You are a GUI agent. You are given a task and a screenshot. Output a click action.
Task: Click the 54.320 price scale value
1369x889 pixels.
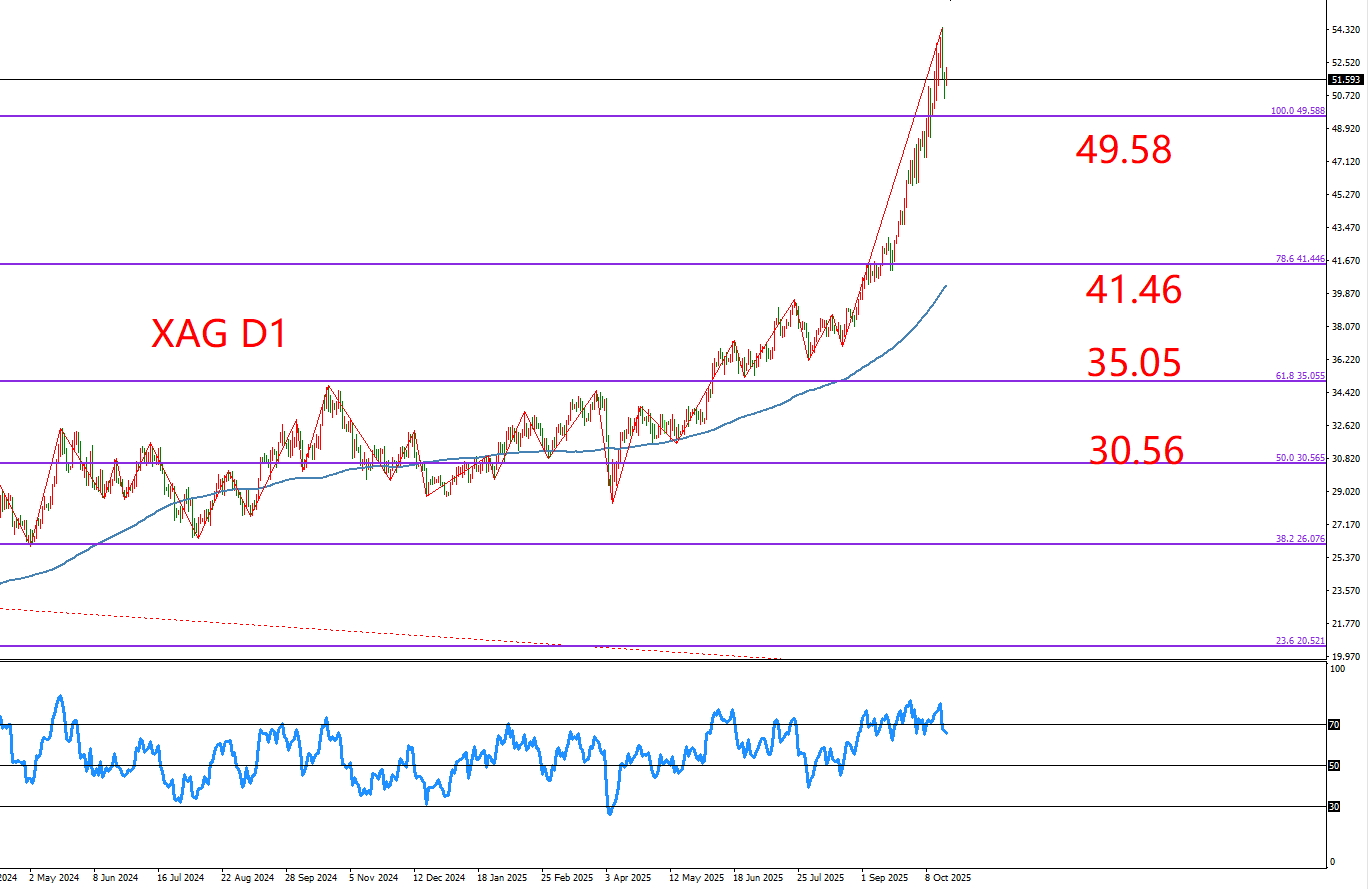click(x=1345, y=30)
